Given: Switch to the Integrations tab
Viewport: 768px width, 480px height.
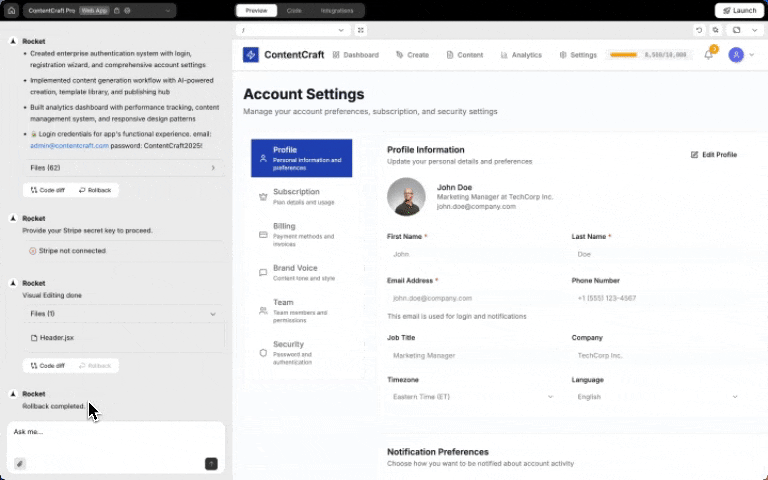Looking at the screenshot, I should click(336, 10).
